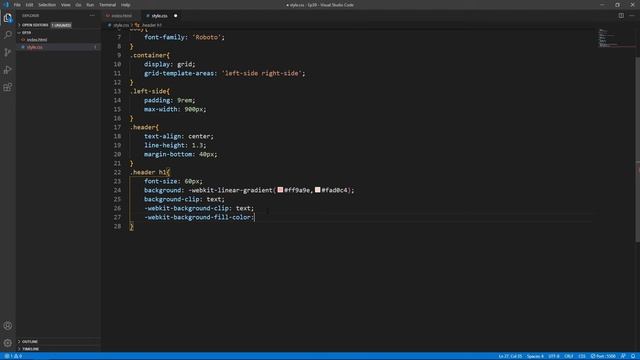Click the .container selector on line 9
This screenshot has height=360, width=640.
click(150, 55)
